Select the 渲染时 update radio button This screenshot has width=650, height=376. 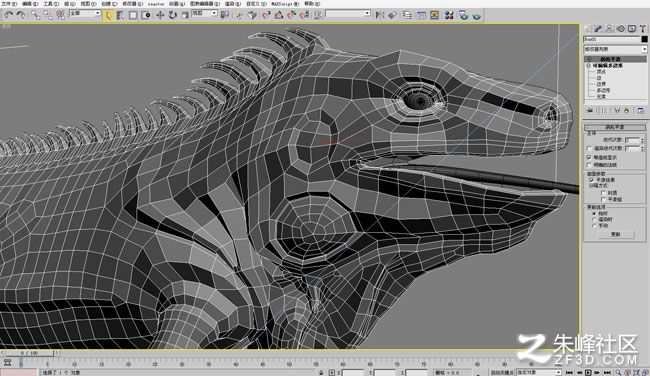click(x=594, y=219)
